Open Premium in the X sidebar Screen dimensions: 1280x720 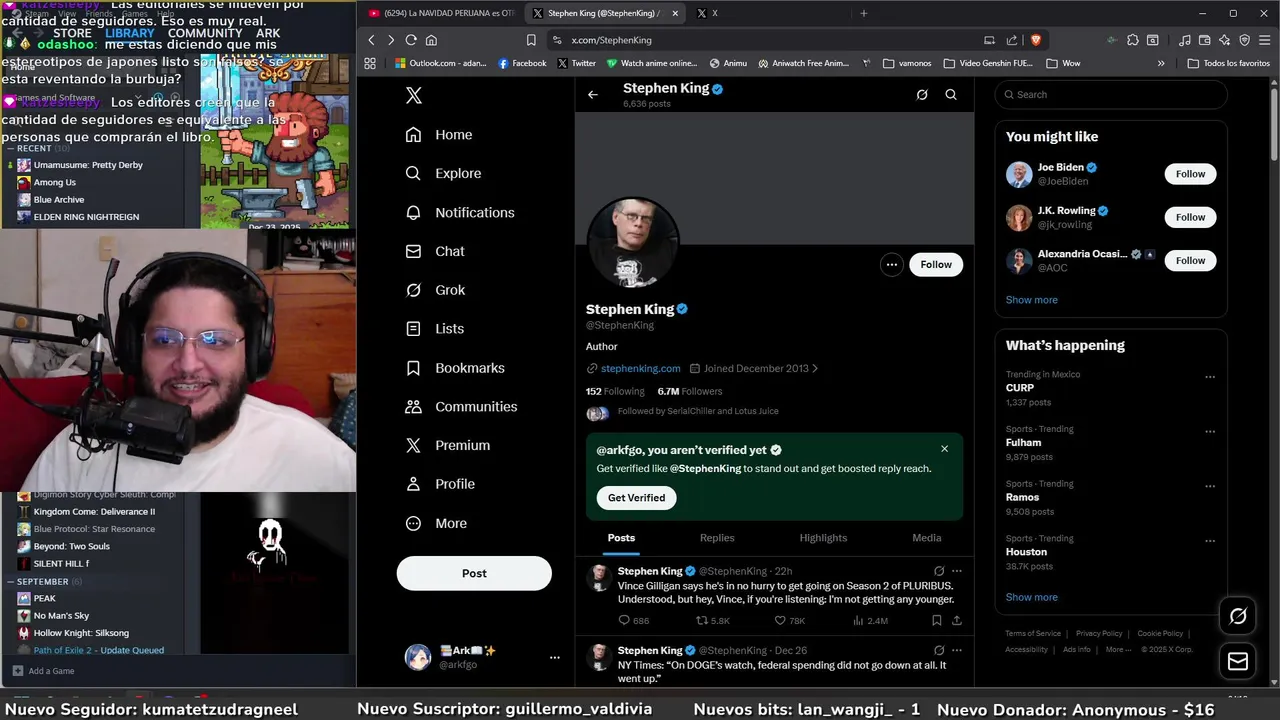coord(448,446)
